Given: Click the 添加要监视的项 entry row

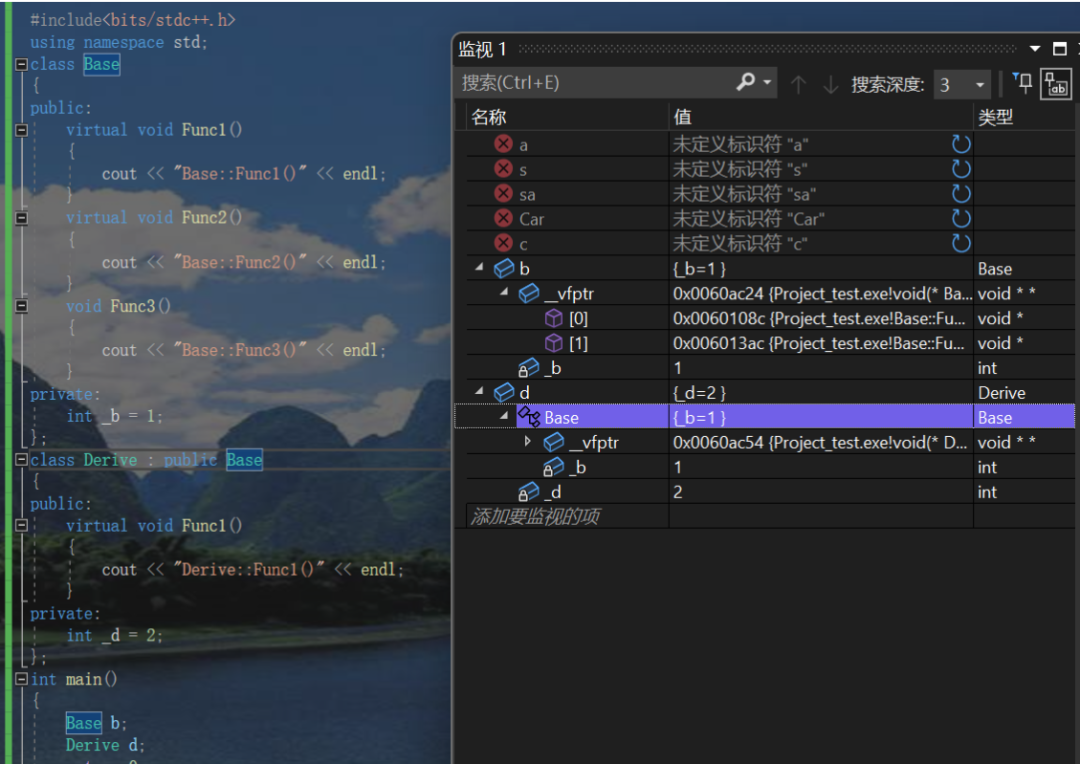Looking at the screenshot, I should point(568,517).
